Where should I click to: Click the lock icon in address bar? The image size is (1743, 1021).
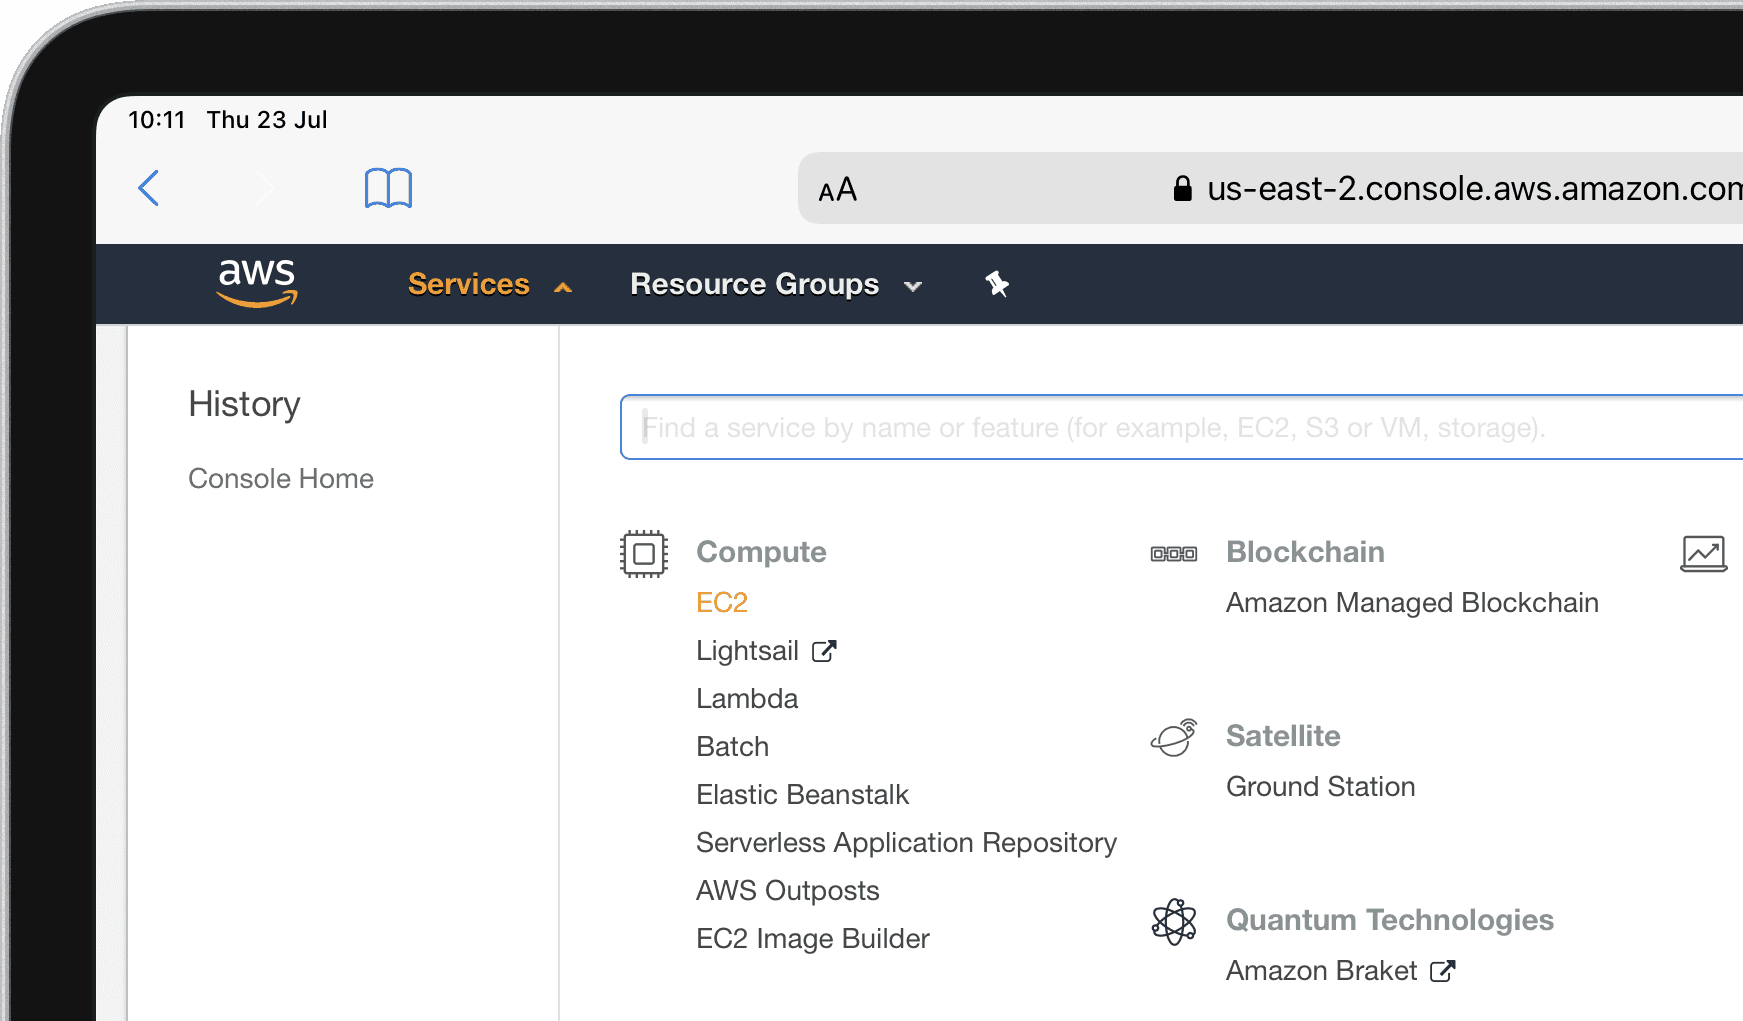1182,188
